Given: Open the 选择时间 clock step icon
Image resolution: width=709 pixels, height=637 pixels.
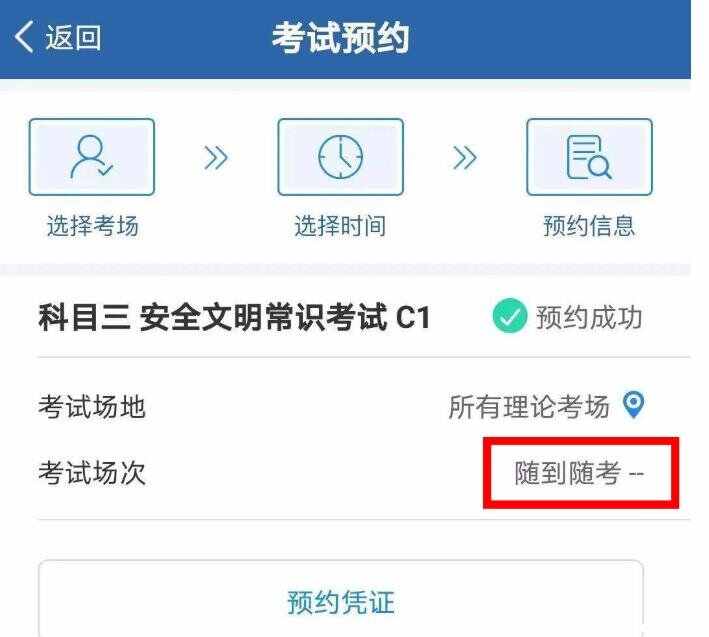Looking at the screenshot, I should [340, 157].
